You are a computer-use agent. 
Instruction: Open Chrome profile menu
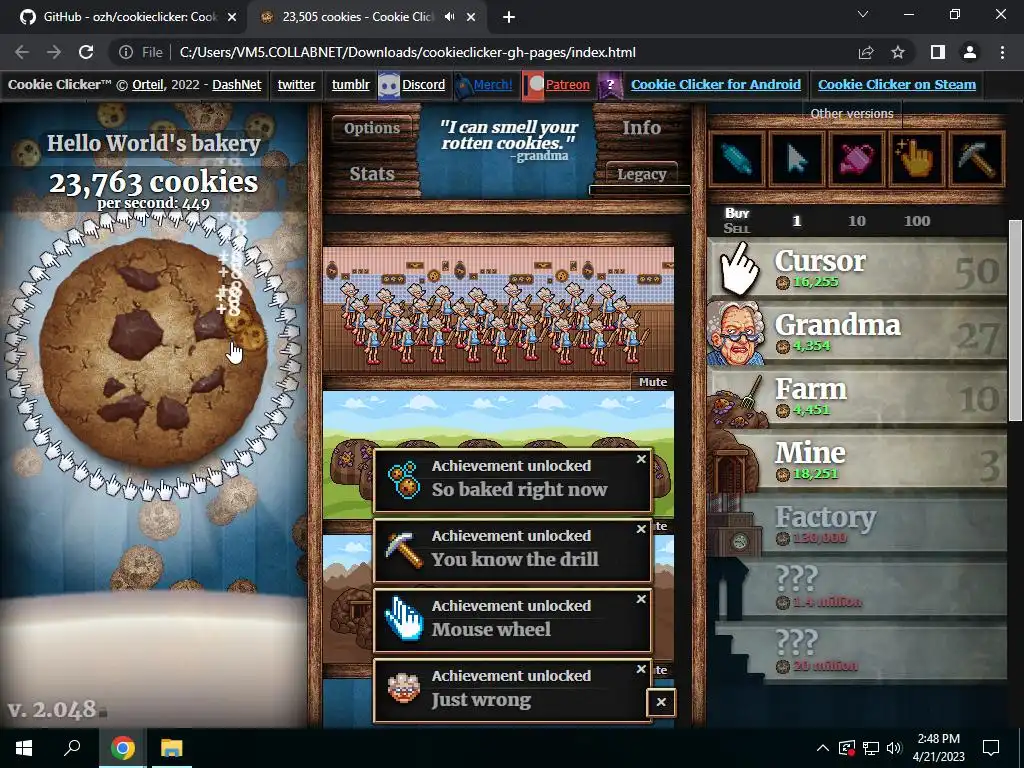click(x=970, y=52)
